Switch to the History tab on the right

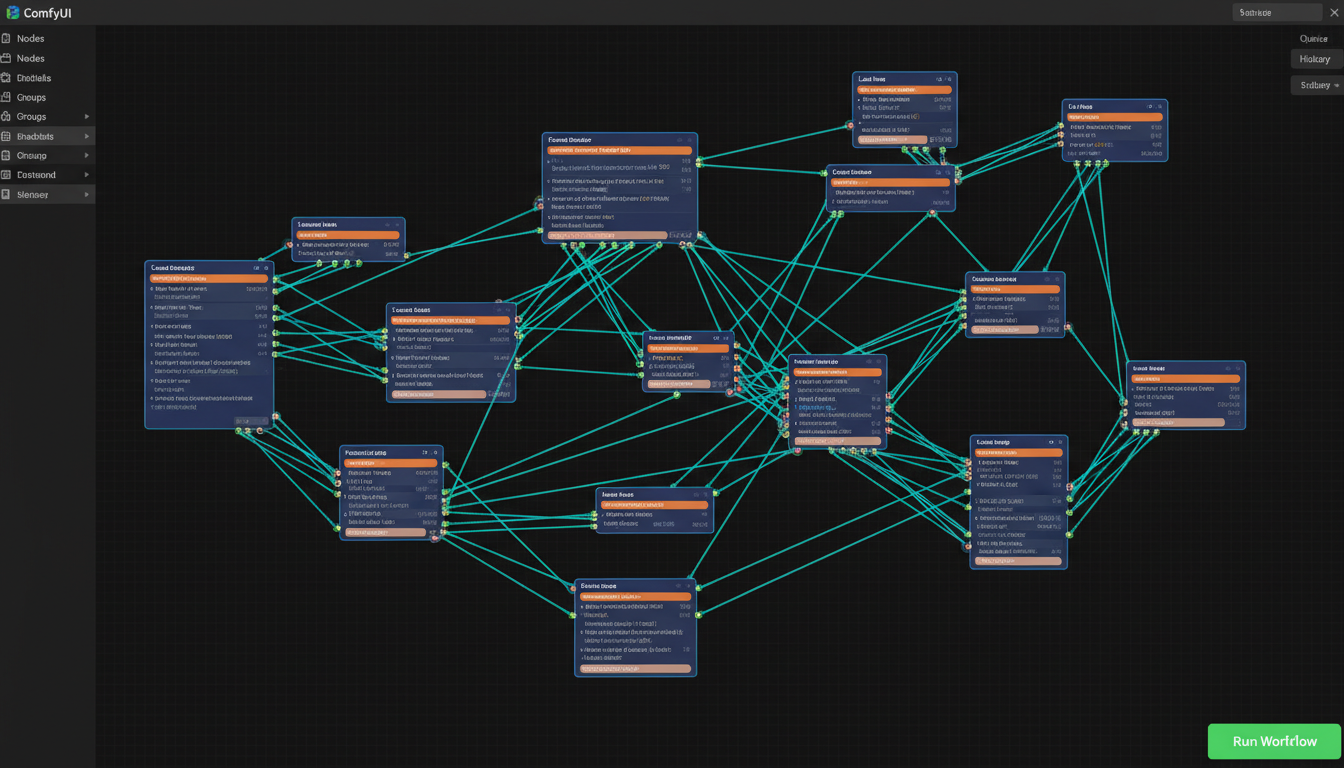click(x=1315, y=59)
